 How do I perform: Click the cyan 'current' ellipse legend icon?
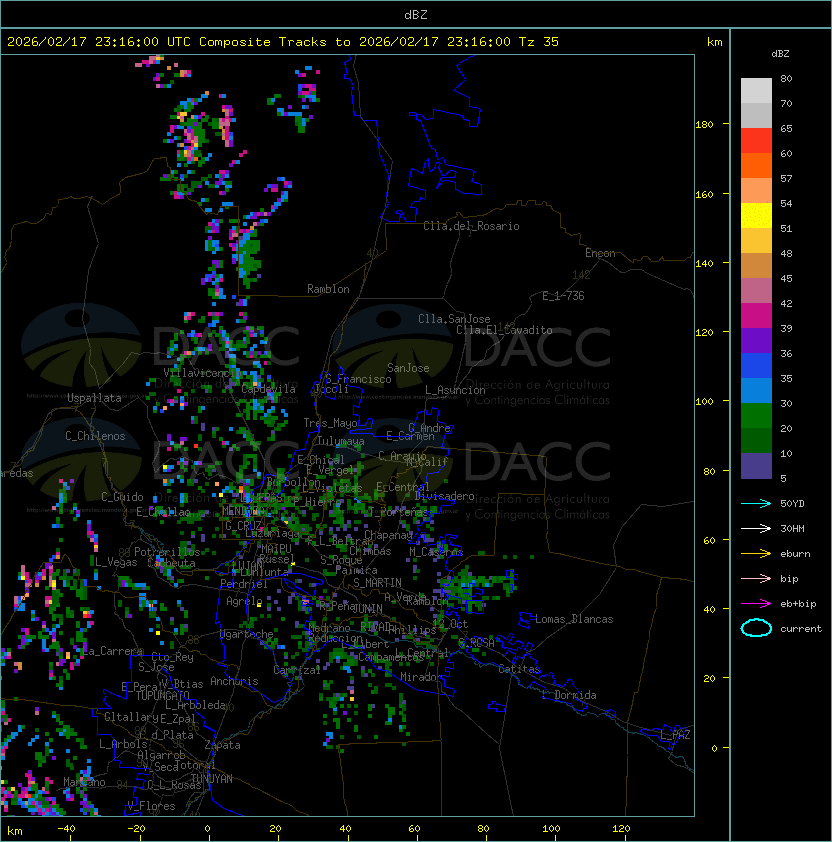[x=756, y=628]
